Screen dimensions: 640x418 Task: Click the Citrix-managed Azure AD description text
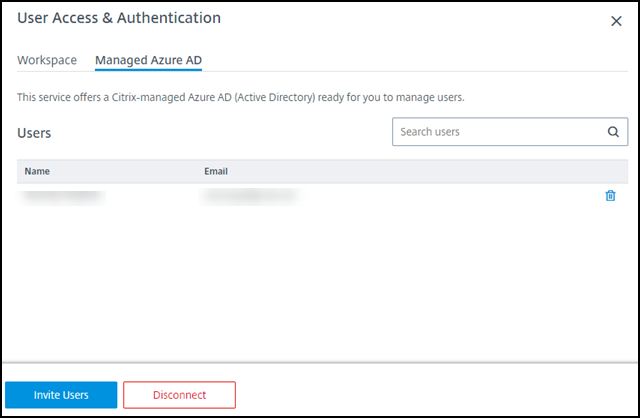tap(241, 98)
